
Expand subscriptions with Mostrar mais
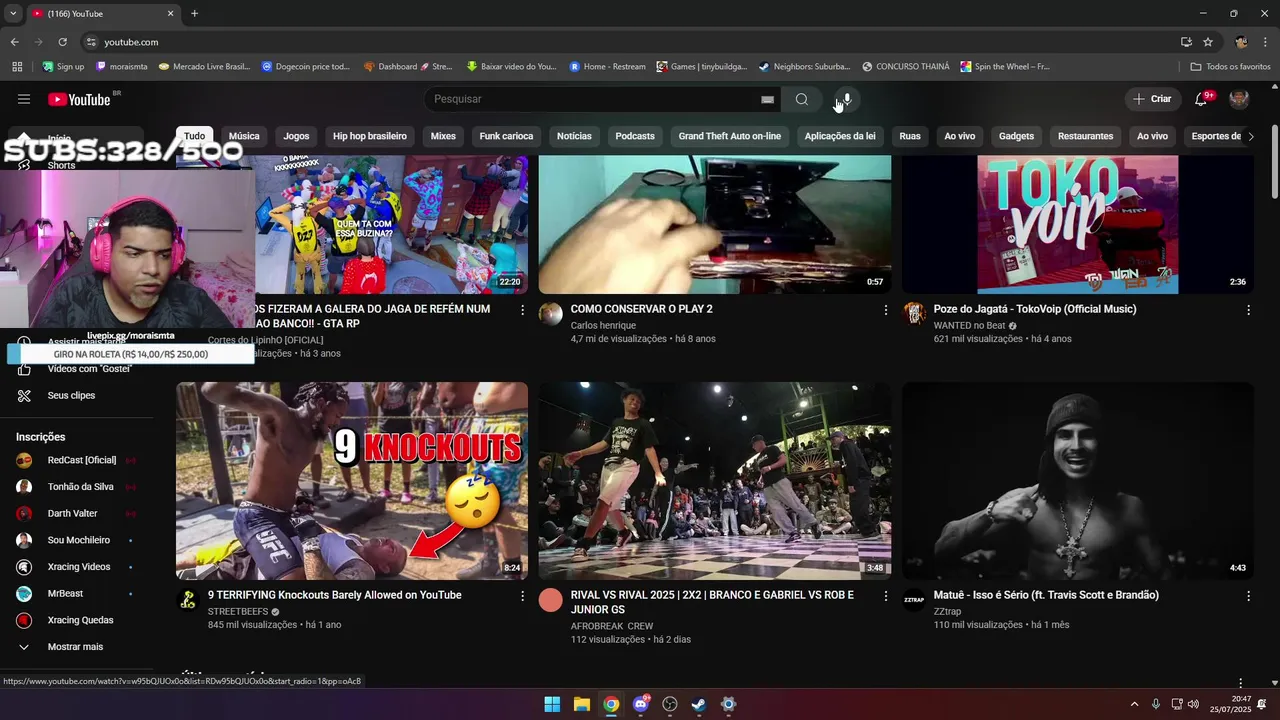point(76,647)
